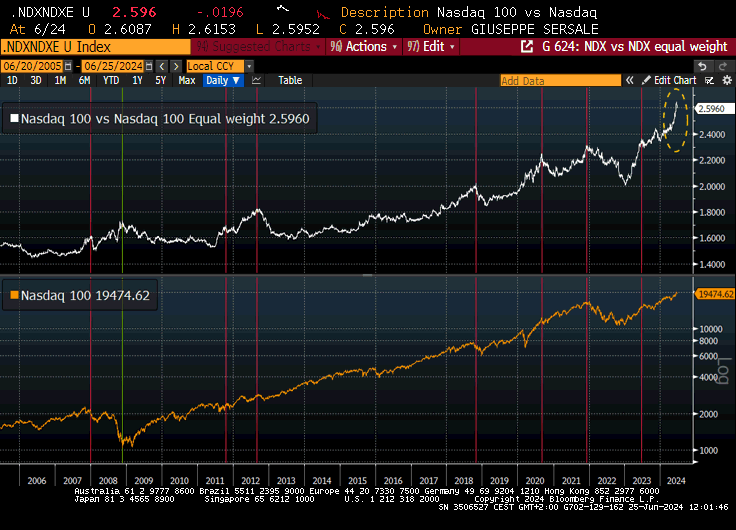Image resolution: width=736 pixels, height=530 pixels.
Task: Open the chart annotations toolbar icon
Action: coord(710,80)
